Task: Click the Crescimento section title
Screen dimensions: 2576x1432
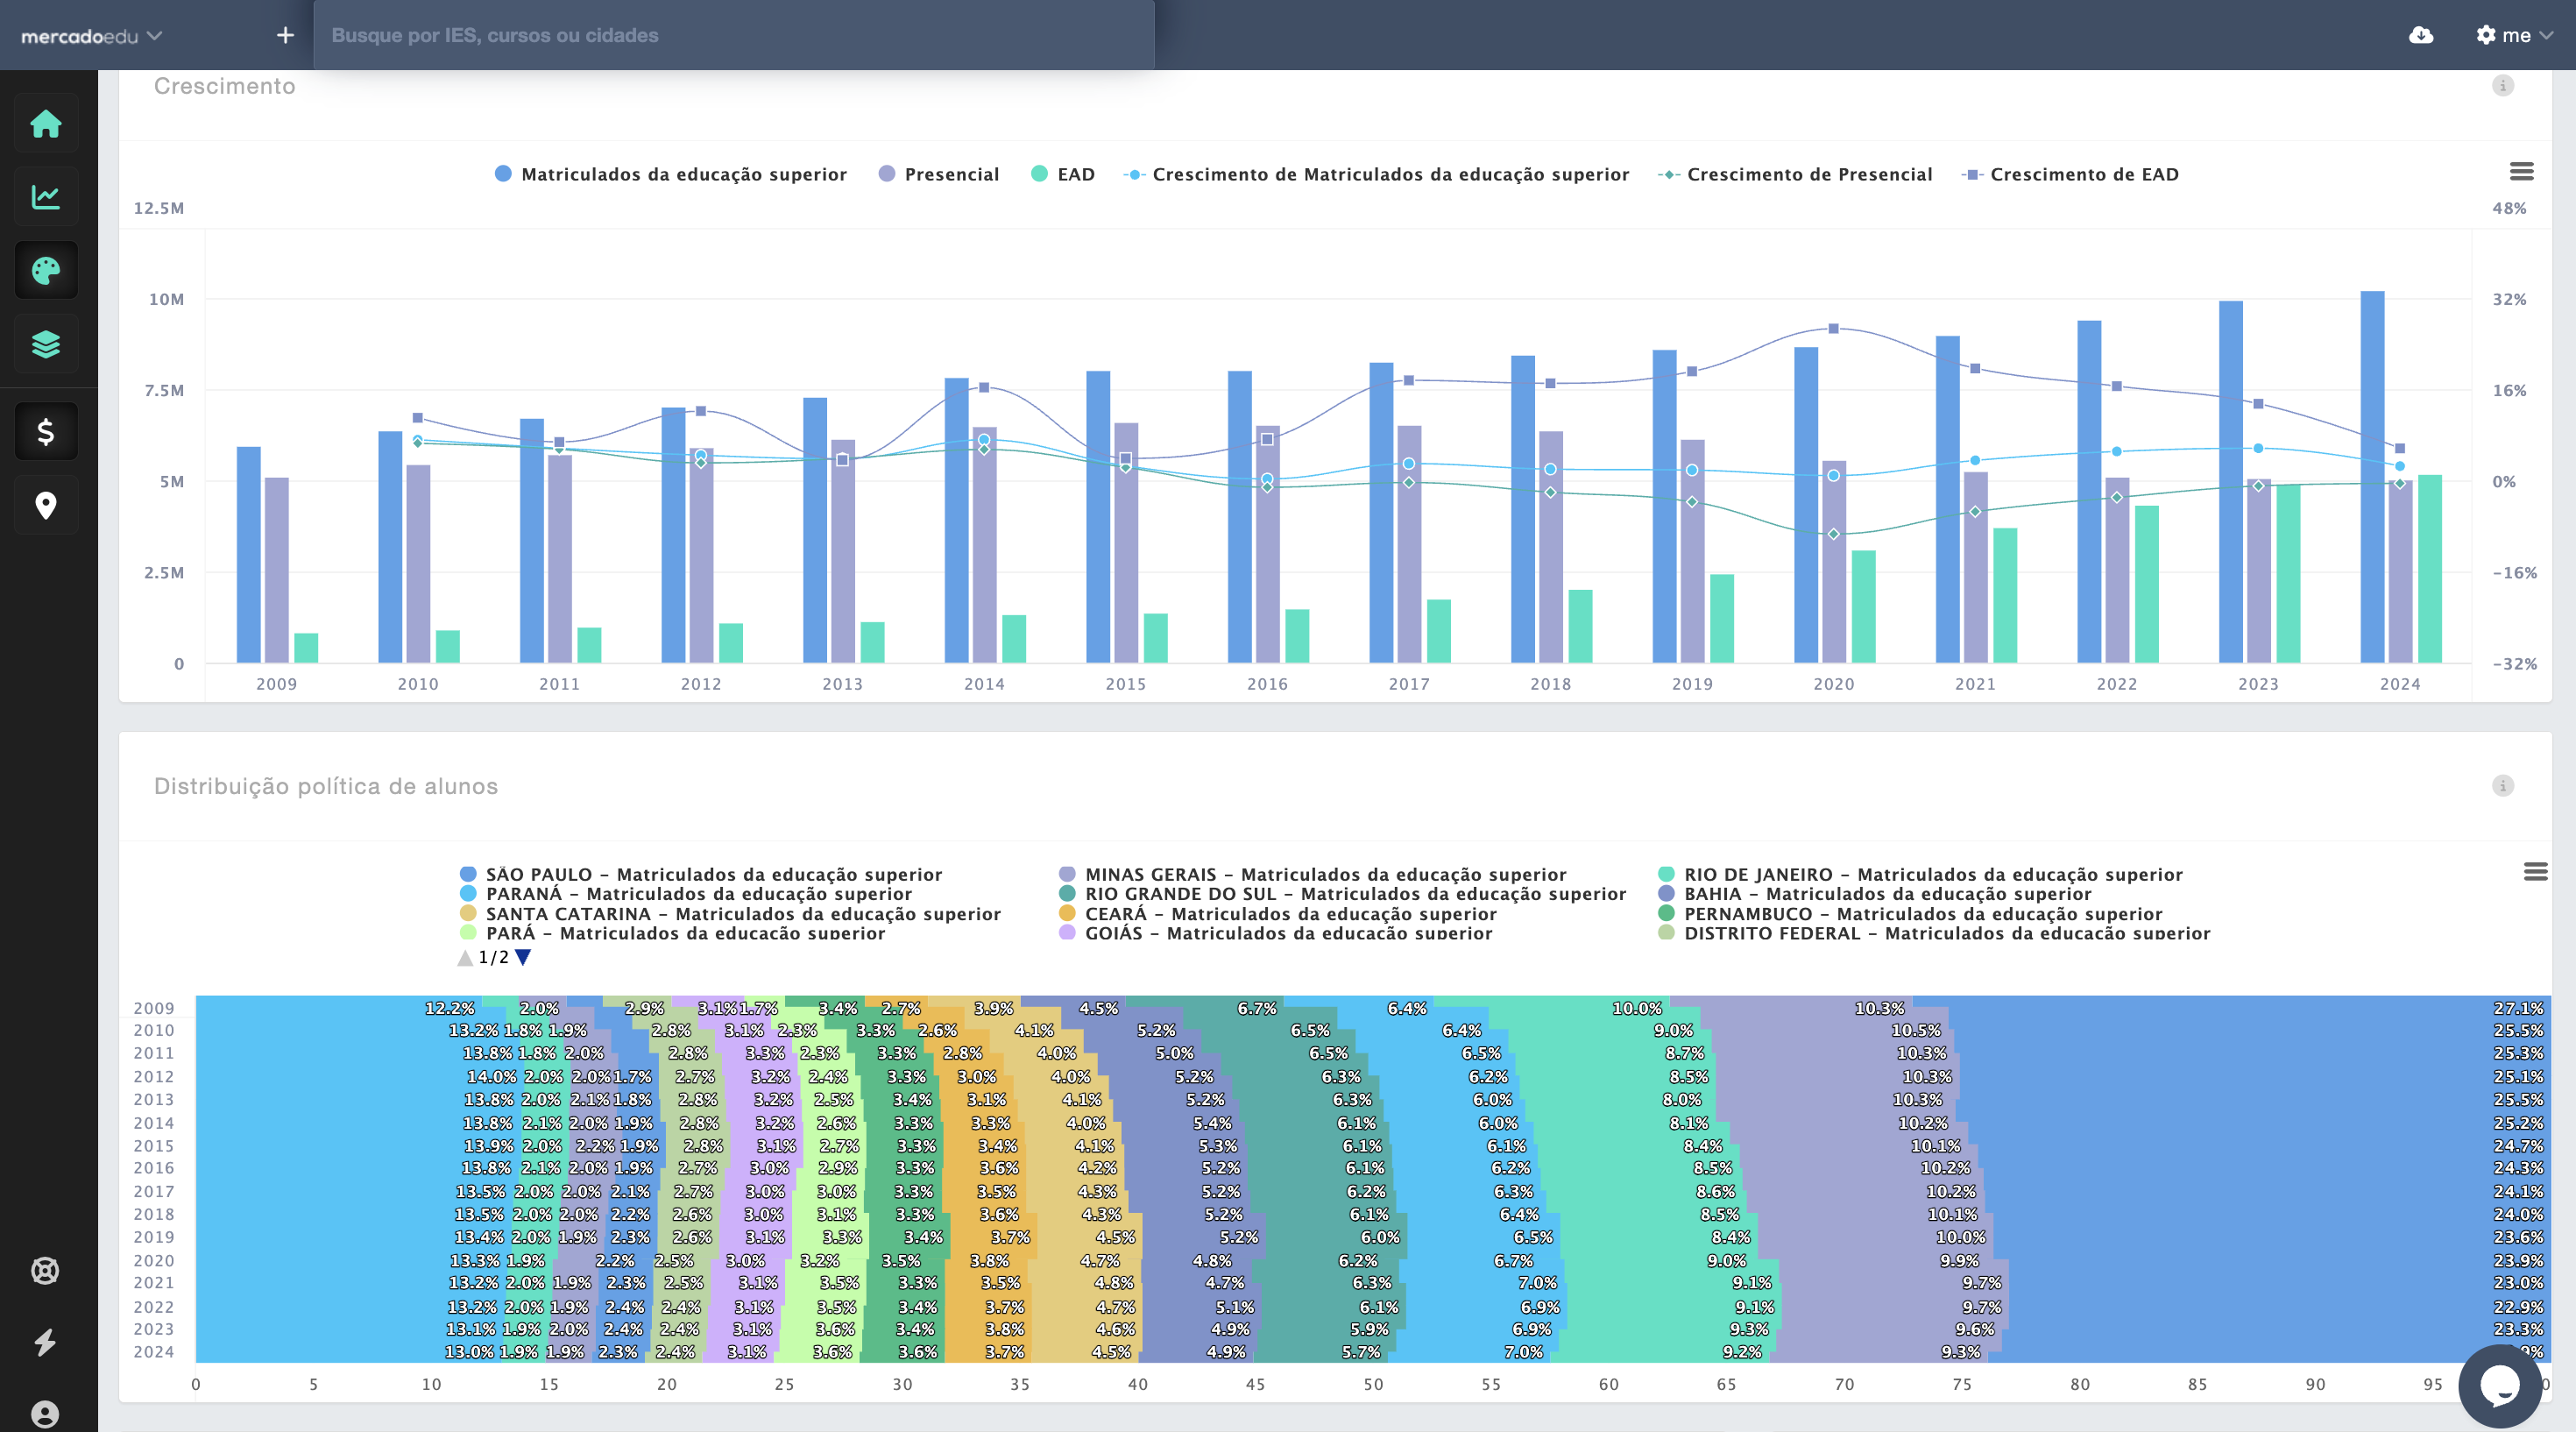Action: (x=224, y=86)
